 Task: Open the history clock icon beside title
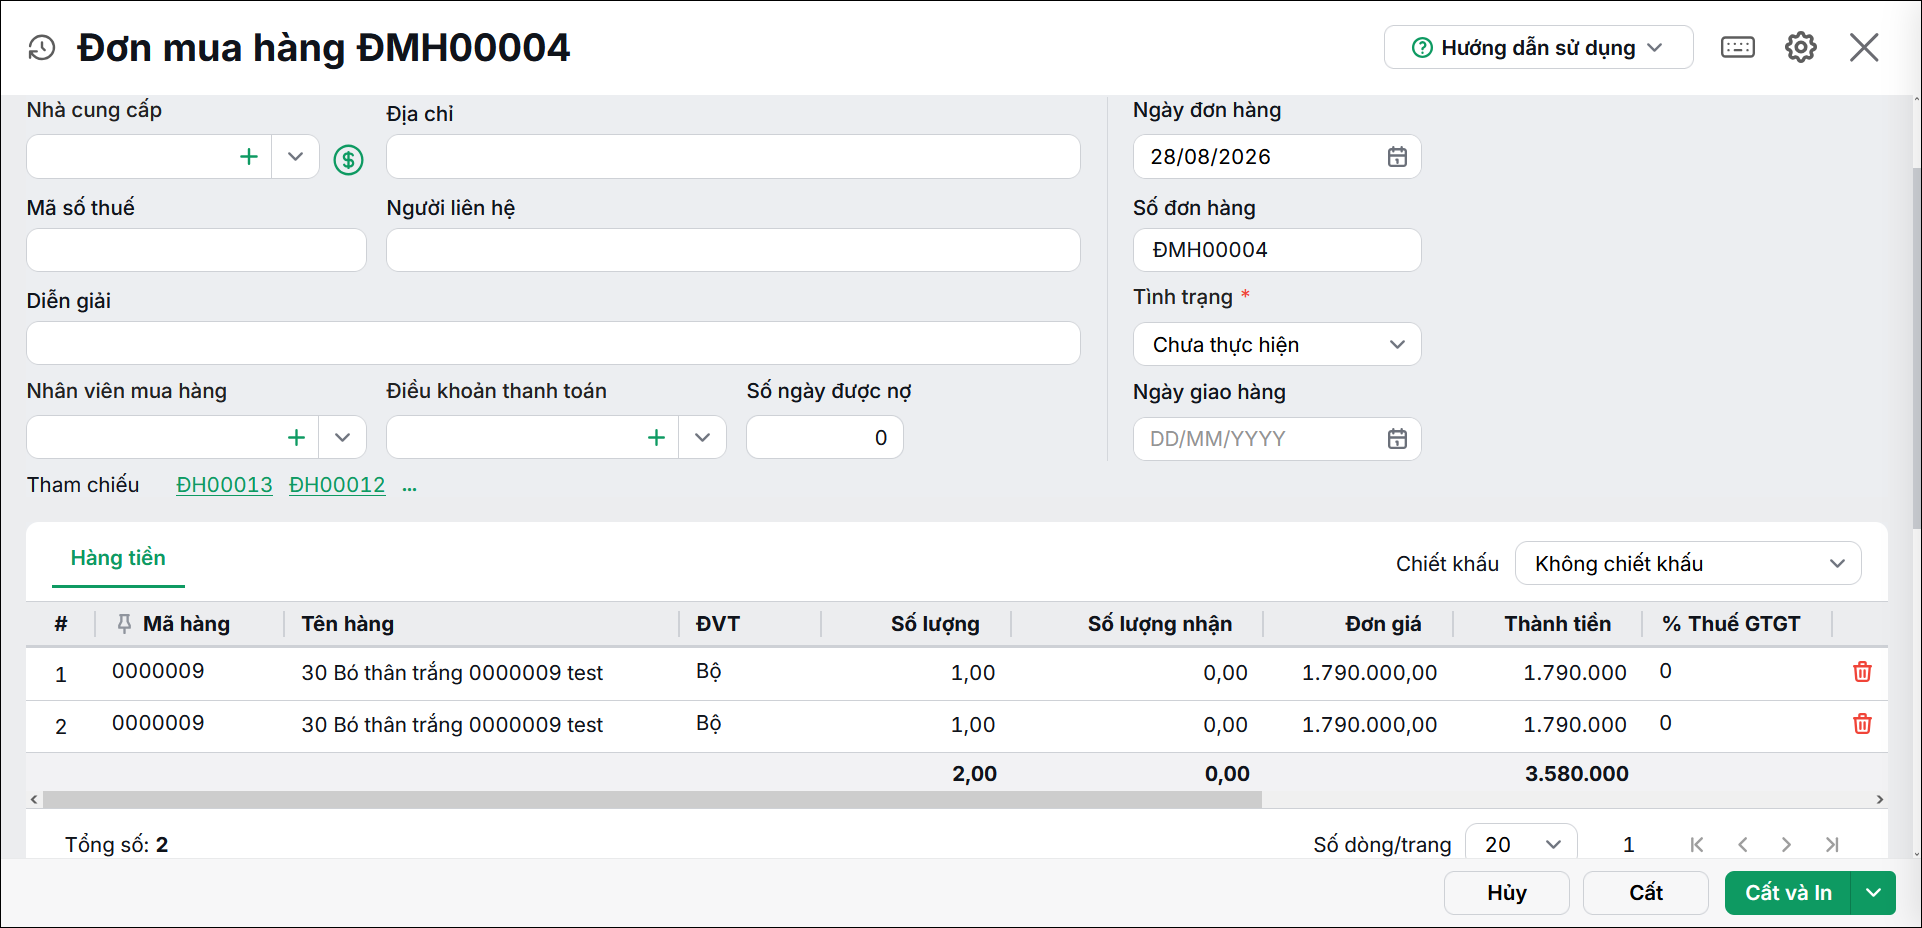(x=42, y=47)
